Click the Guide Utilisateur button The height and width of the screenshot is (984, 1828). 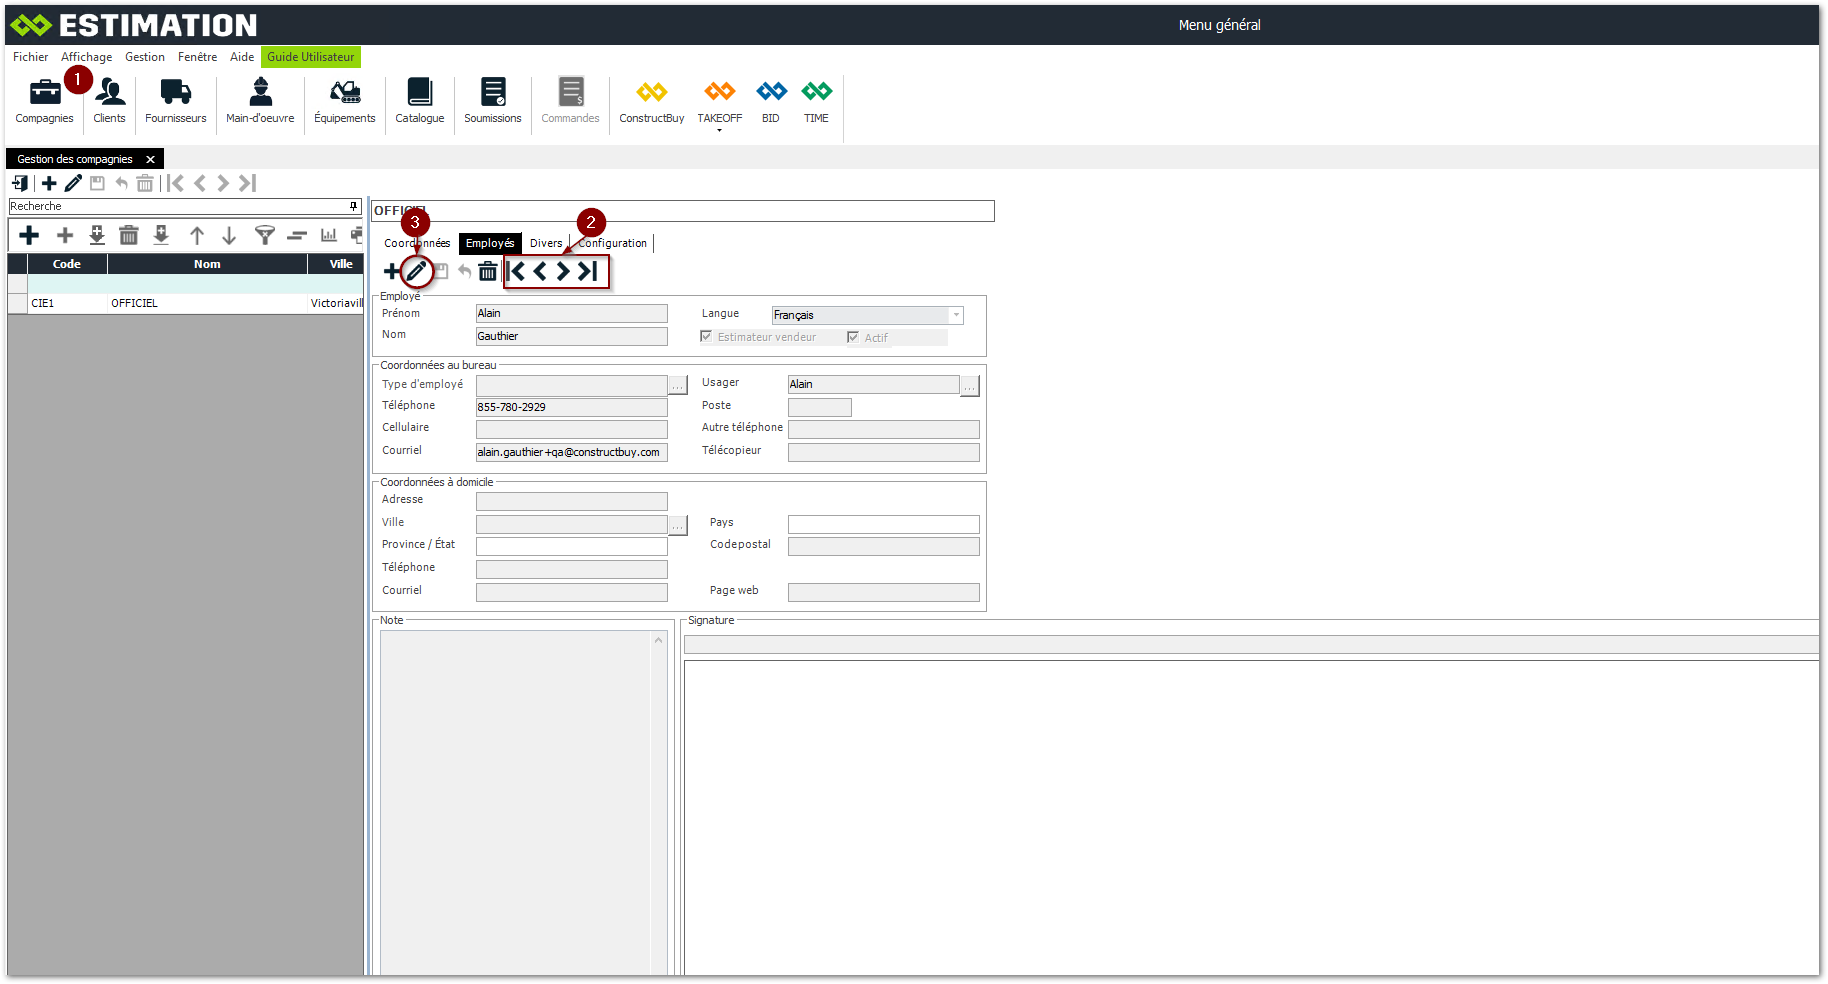pos(310,57)
